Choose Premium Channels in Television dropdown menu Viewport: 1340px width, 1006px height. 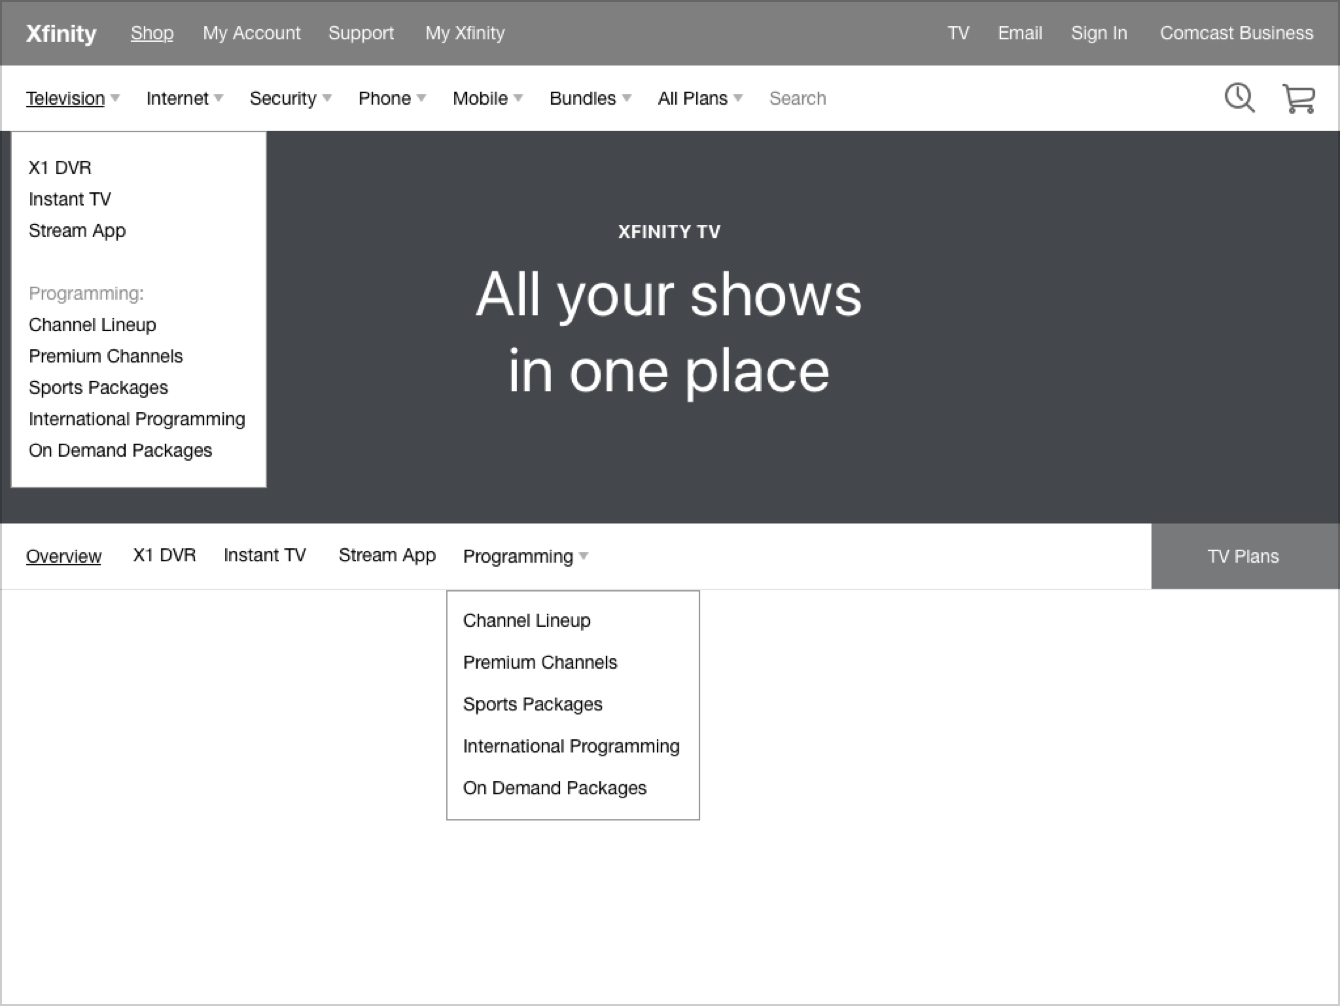tap(106, 356)
